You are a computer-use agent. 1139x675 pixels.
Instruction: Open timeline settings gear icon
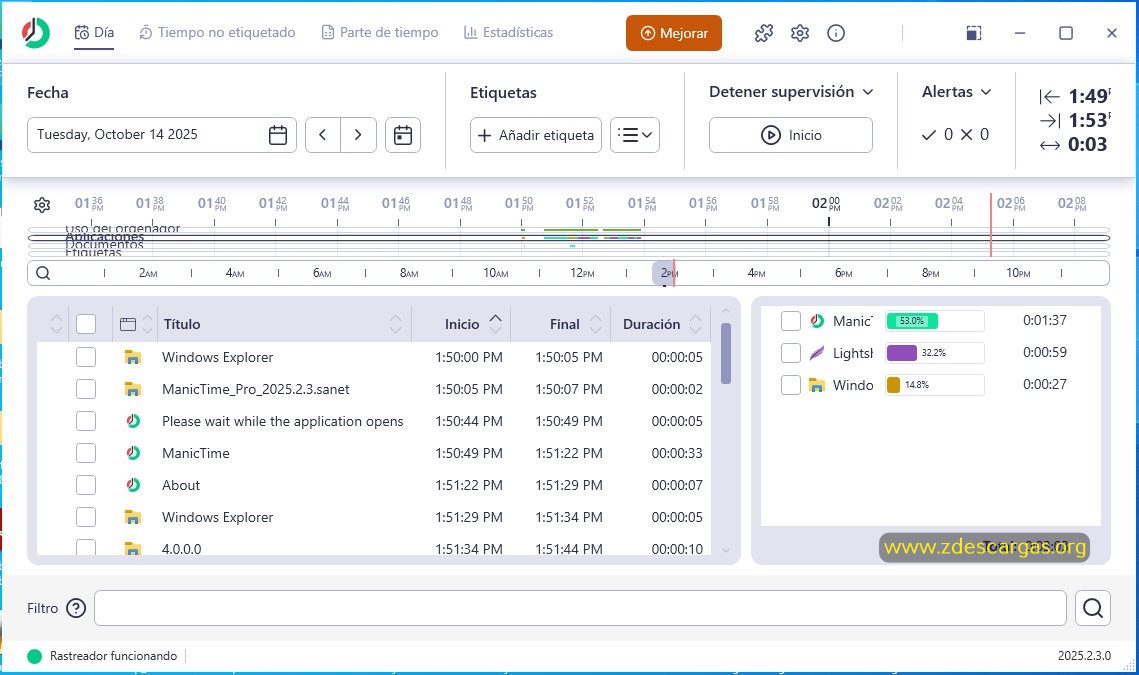click(42, 205)
